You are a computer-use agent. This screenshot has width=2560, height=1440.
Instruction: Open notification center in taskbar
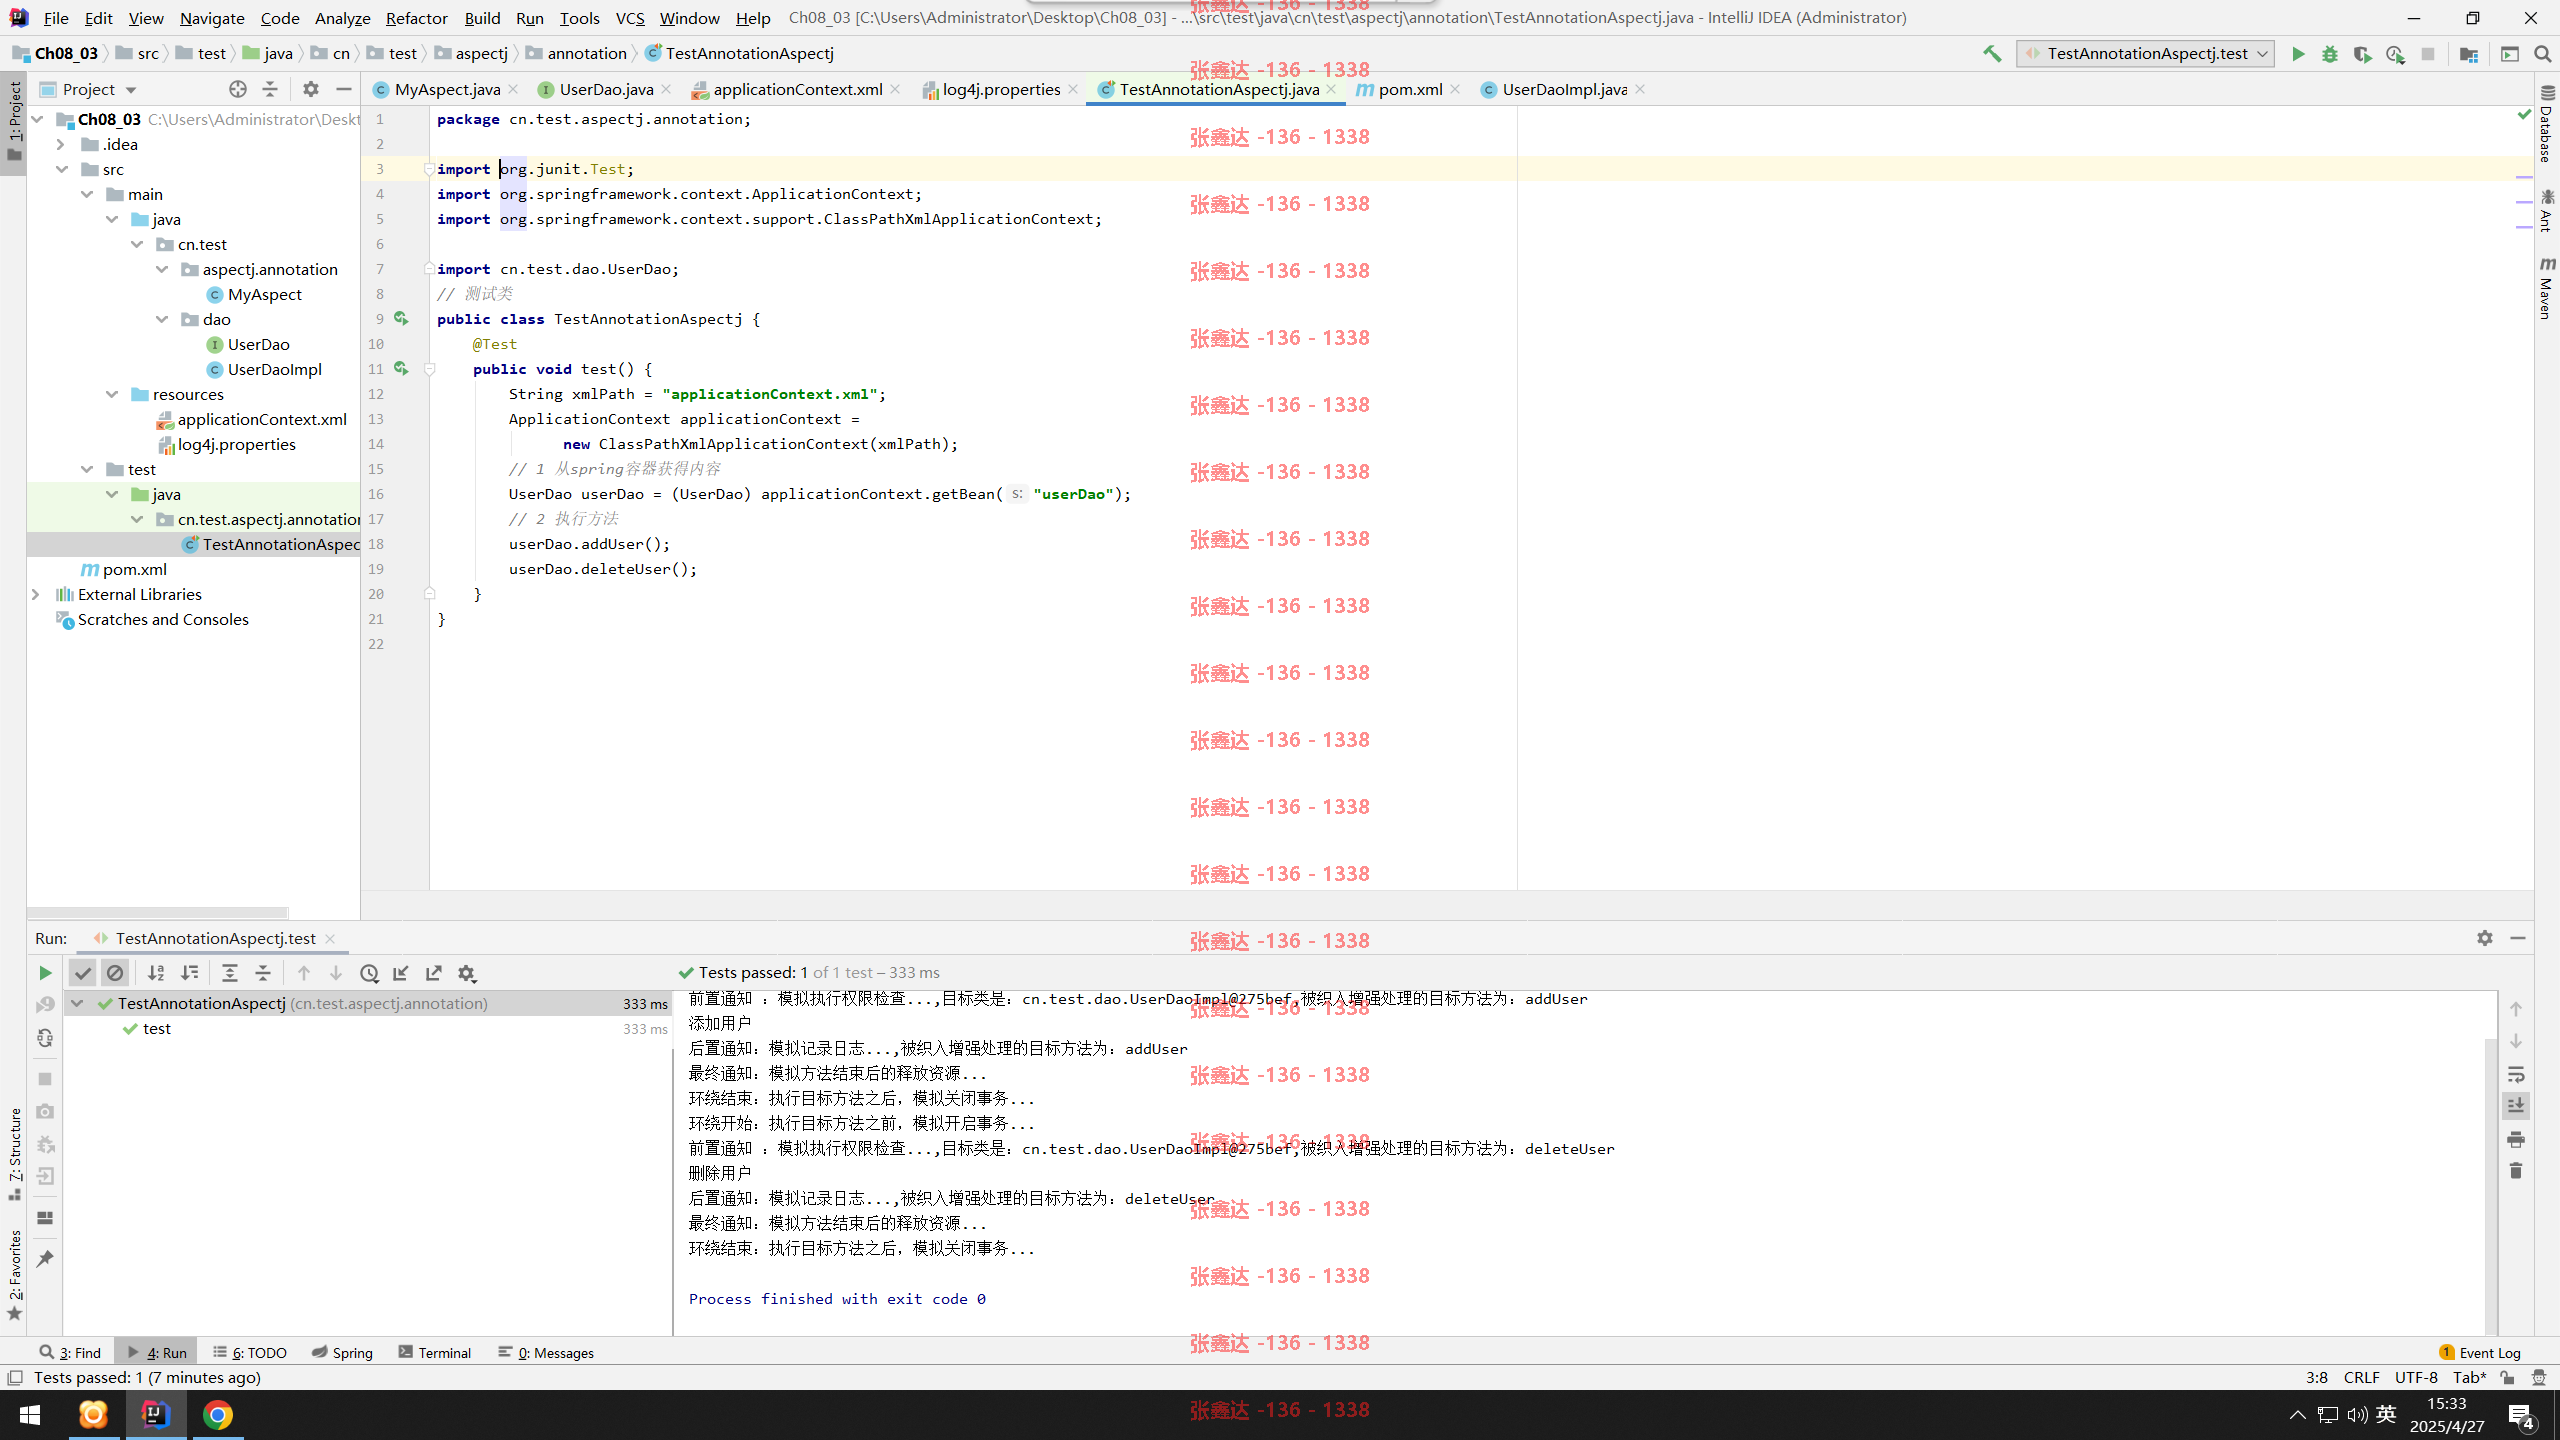(x=2520, y=1415)
